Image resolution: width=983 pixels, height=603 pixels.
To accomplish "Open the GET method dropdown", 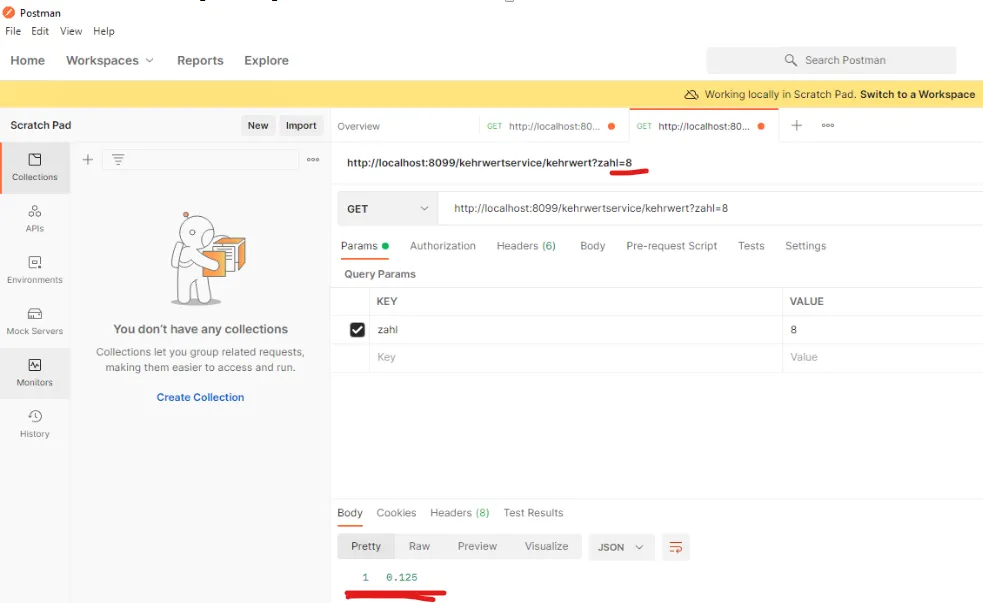I will (387, 209).
